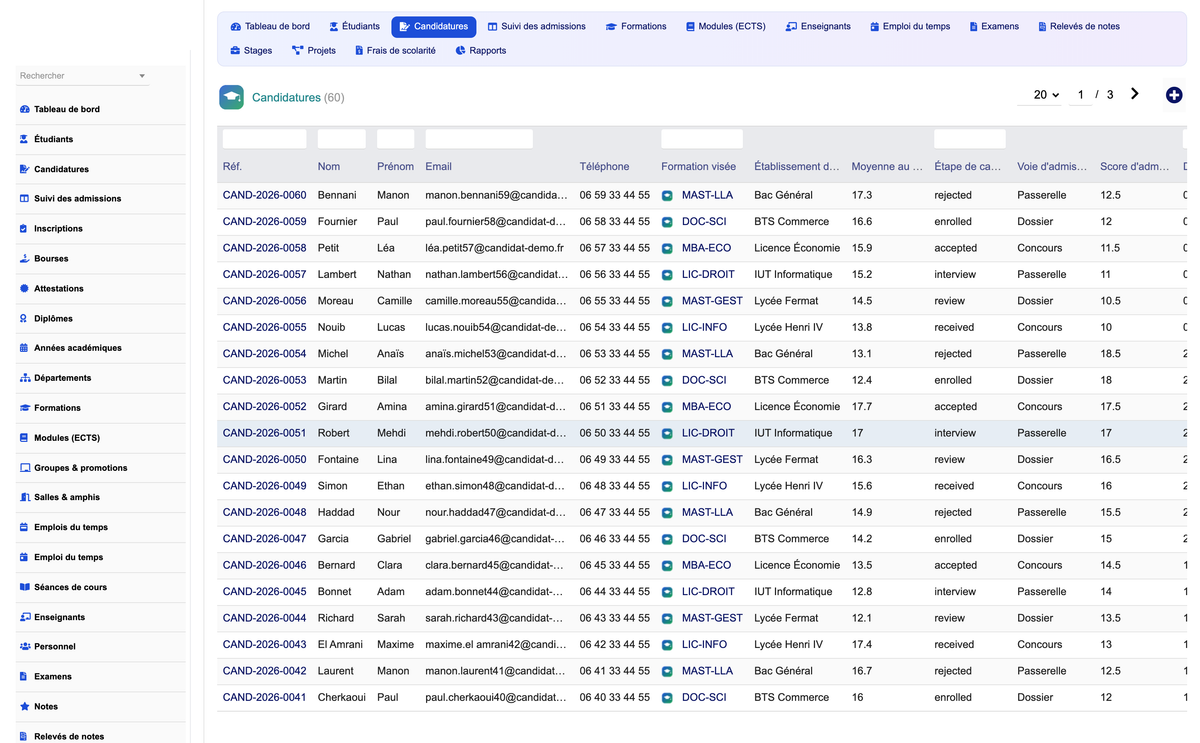Click Salles & amphis icon in sidebar
The image size is (1200, 743).
(25, 497)
